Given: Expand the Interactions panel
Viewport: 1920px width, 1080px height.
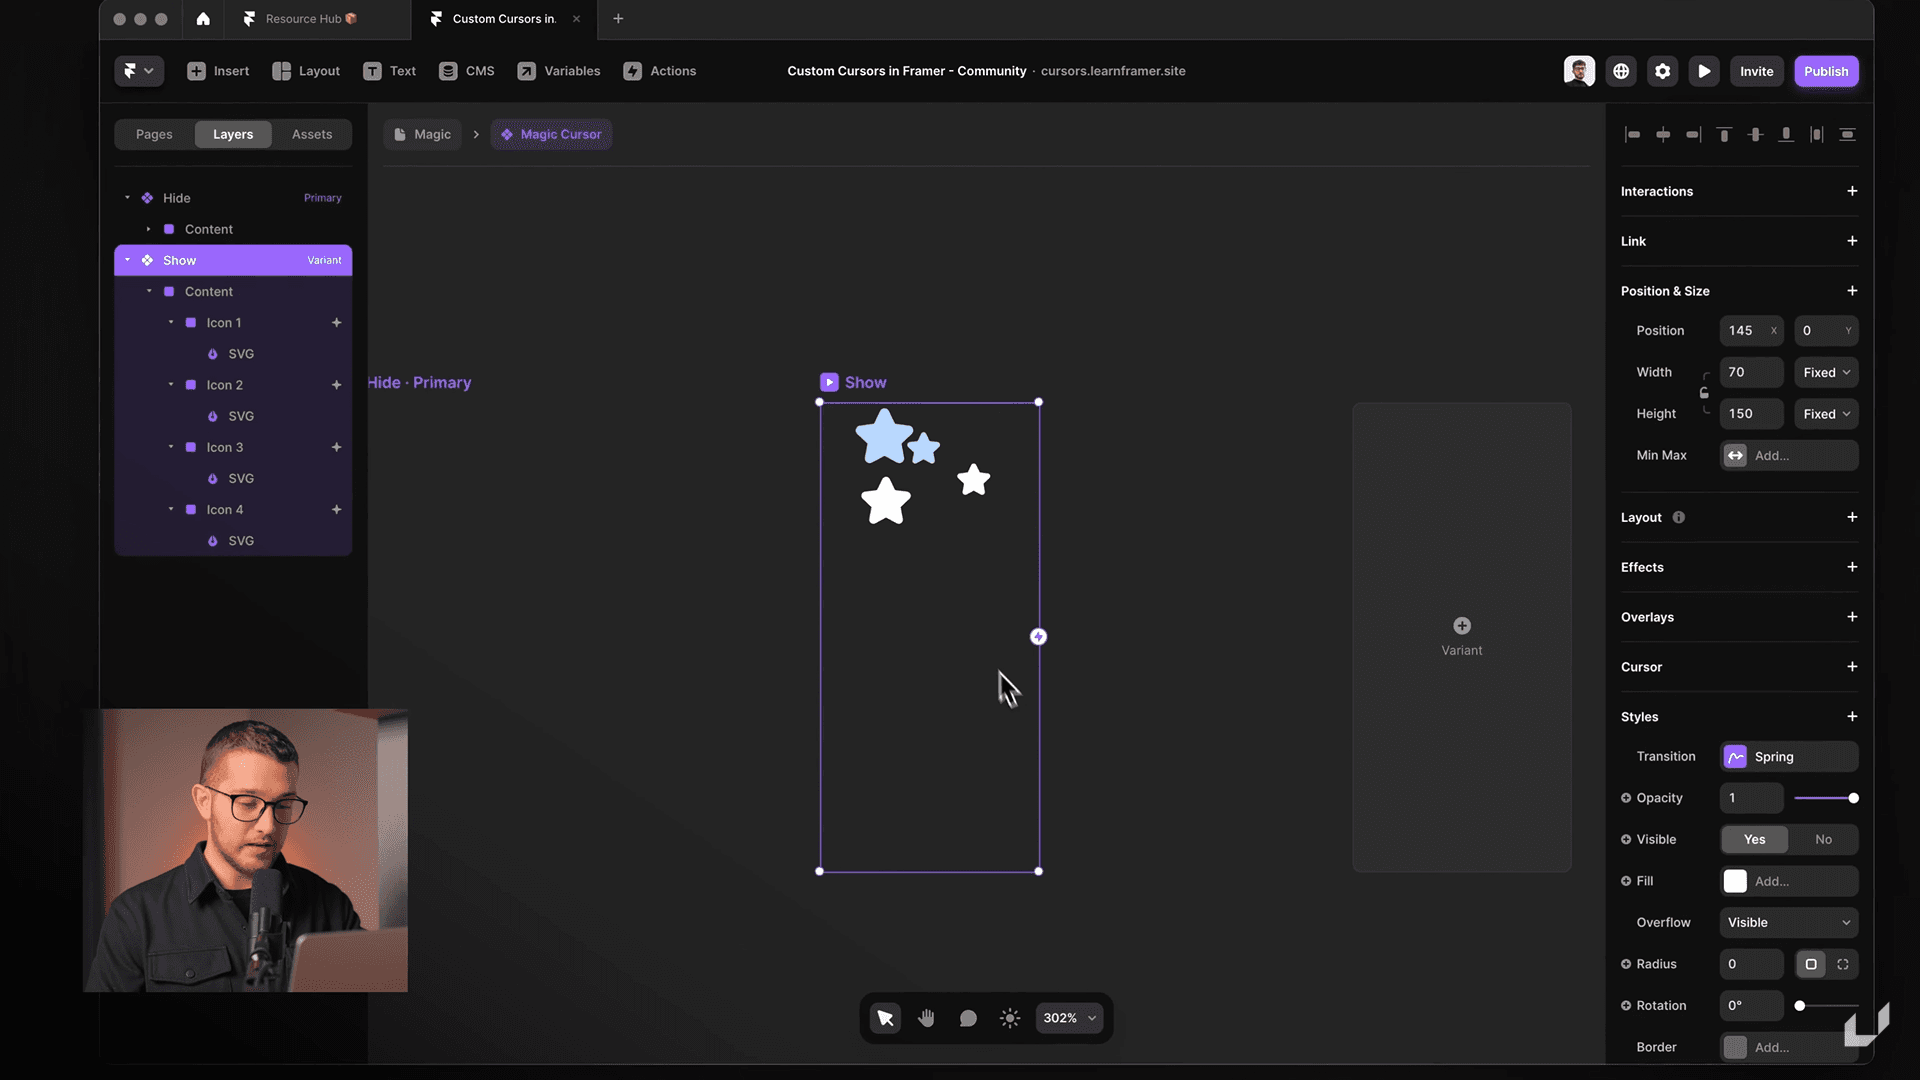Looking at the screenshot, I should 1853,191.
